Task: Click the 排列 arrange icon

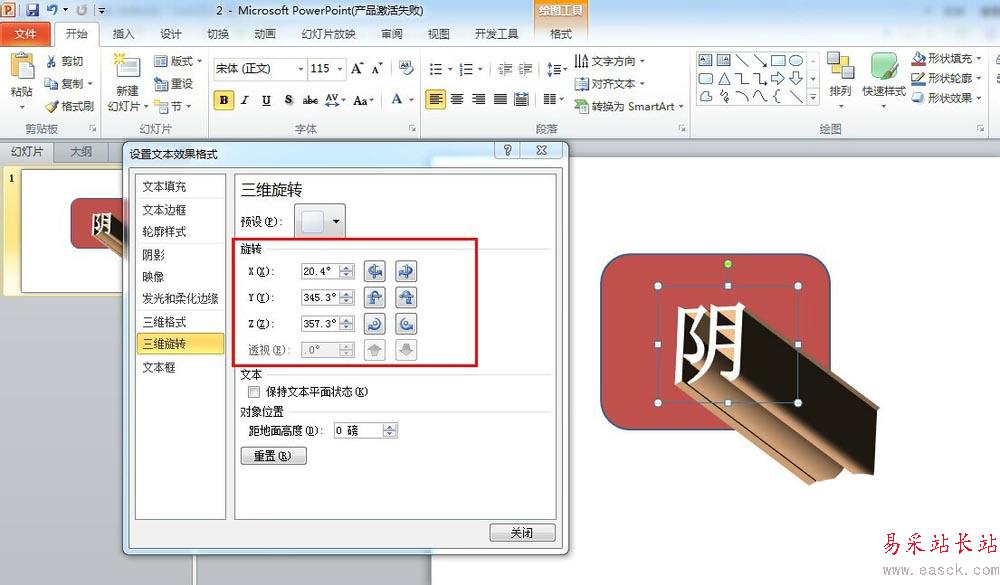Action: click(x=841, y=67)
